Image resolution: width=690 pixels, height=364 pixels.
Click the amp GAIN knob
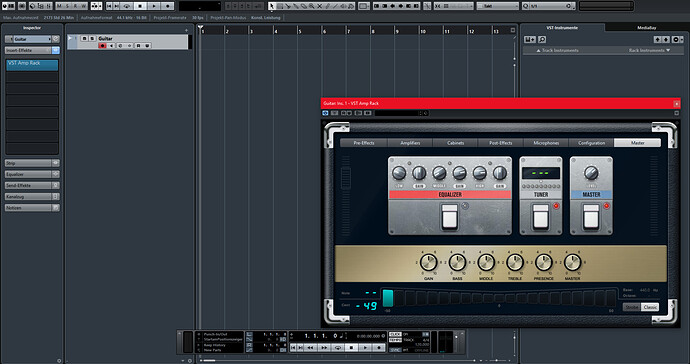(x=428, y=263)
